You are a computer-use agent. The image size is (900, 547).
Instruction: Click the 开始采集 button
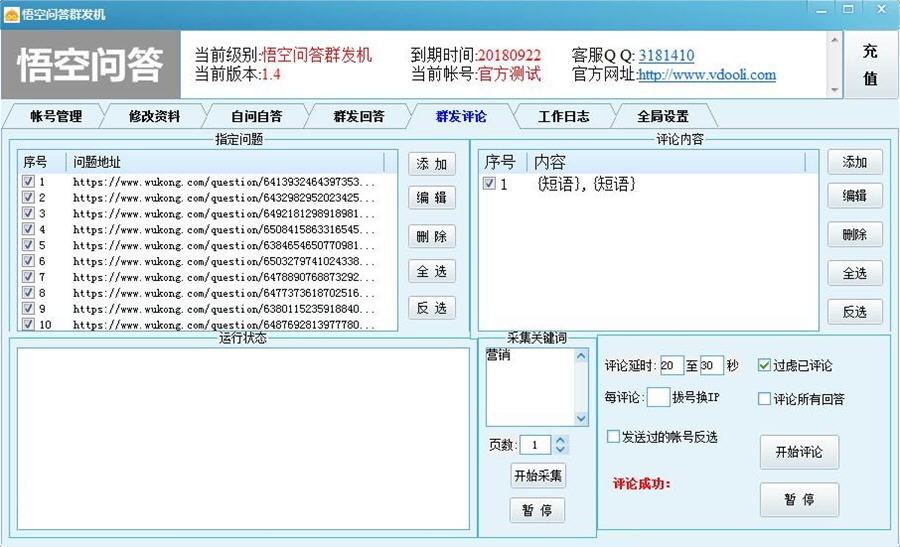[x=538, y=475]
